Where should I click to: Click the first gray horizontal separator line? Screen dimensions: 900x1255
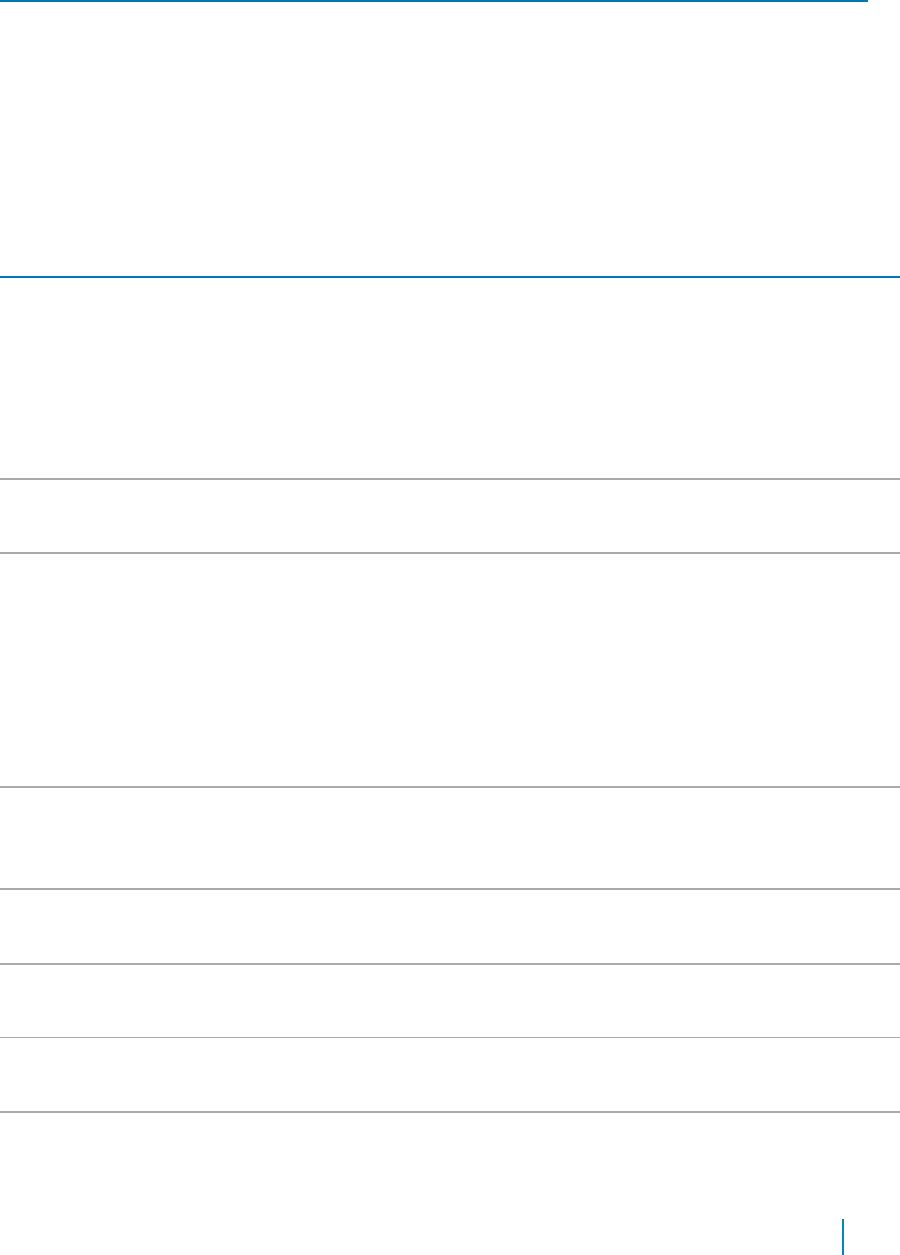pos(450,480)
